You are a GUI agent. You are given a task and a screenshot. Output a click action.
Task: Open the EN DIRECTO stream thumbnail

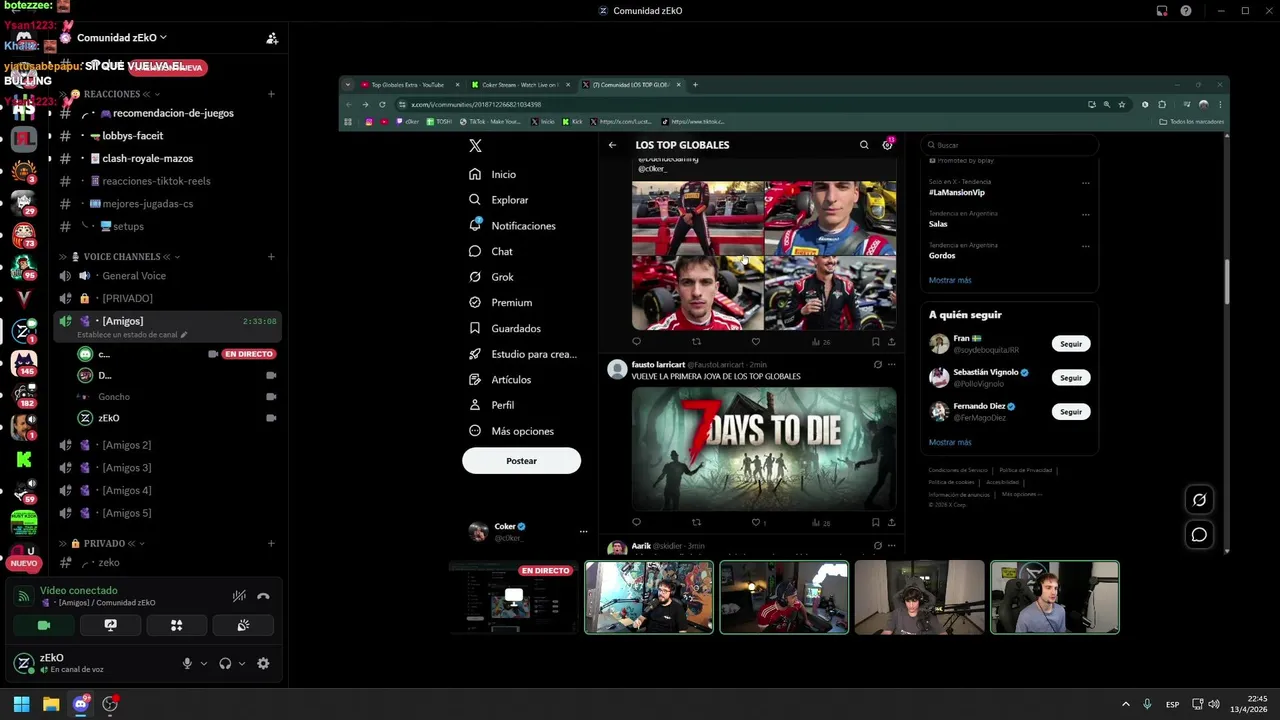(x=513, y=598)
